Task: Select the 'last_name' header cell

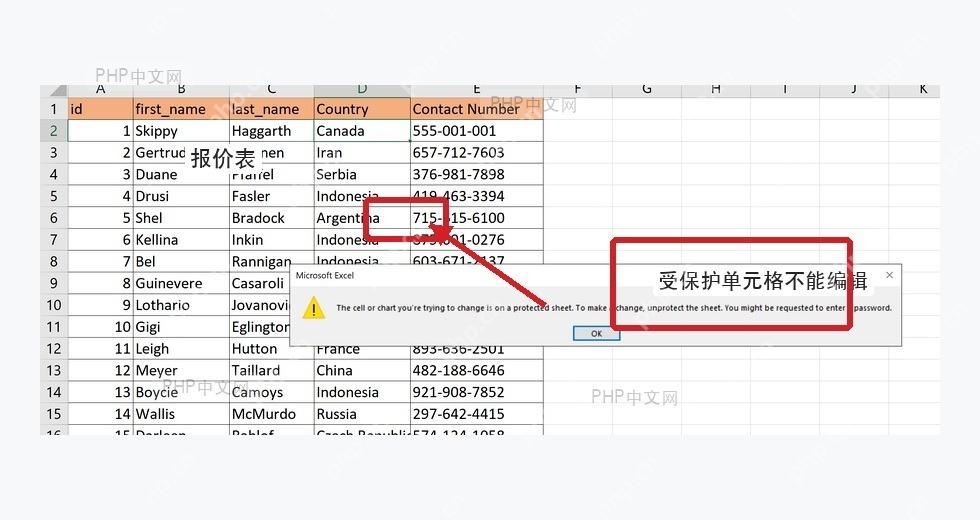Action: [271, 109]
